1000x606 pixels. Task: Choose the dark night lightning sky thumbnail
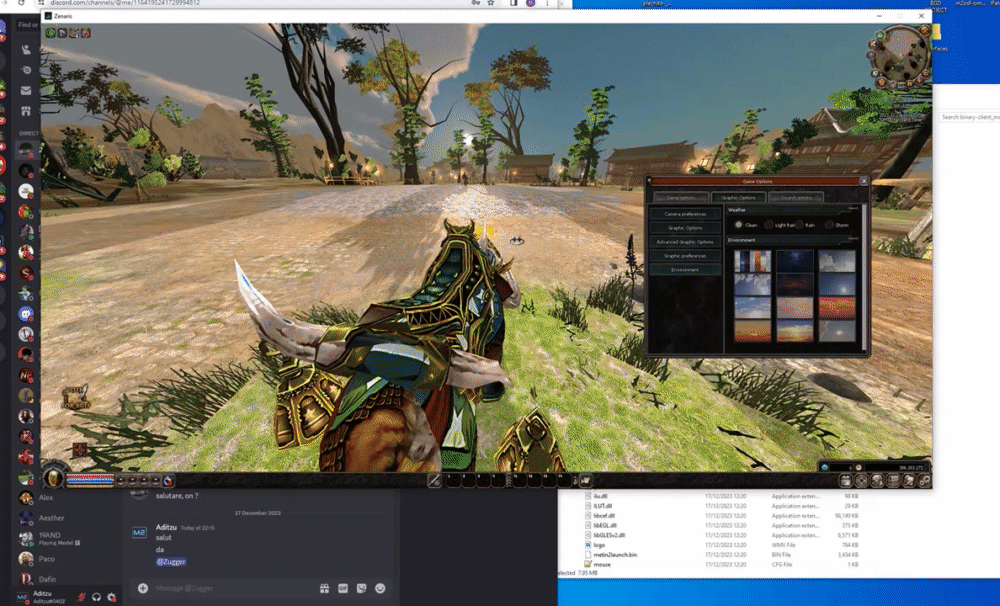point(795,261)
